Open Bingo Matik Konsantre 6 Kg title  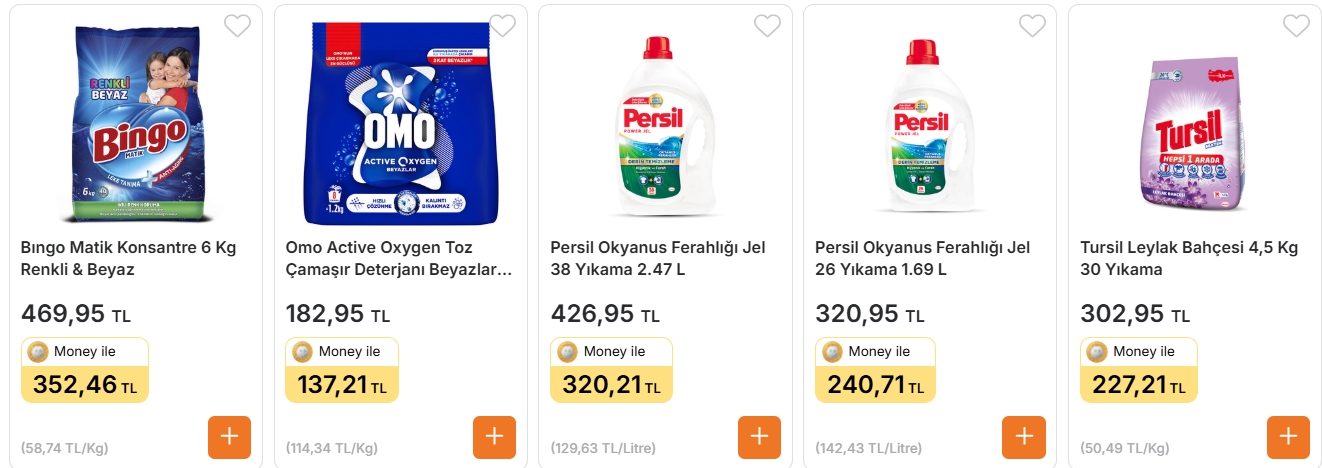(128, 258)
